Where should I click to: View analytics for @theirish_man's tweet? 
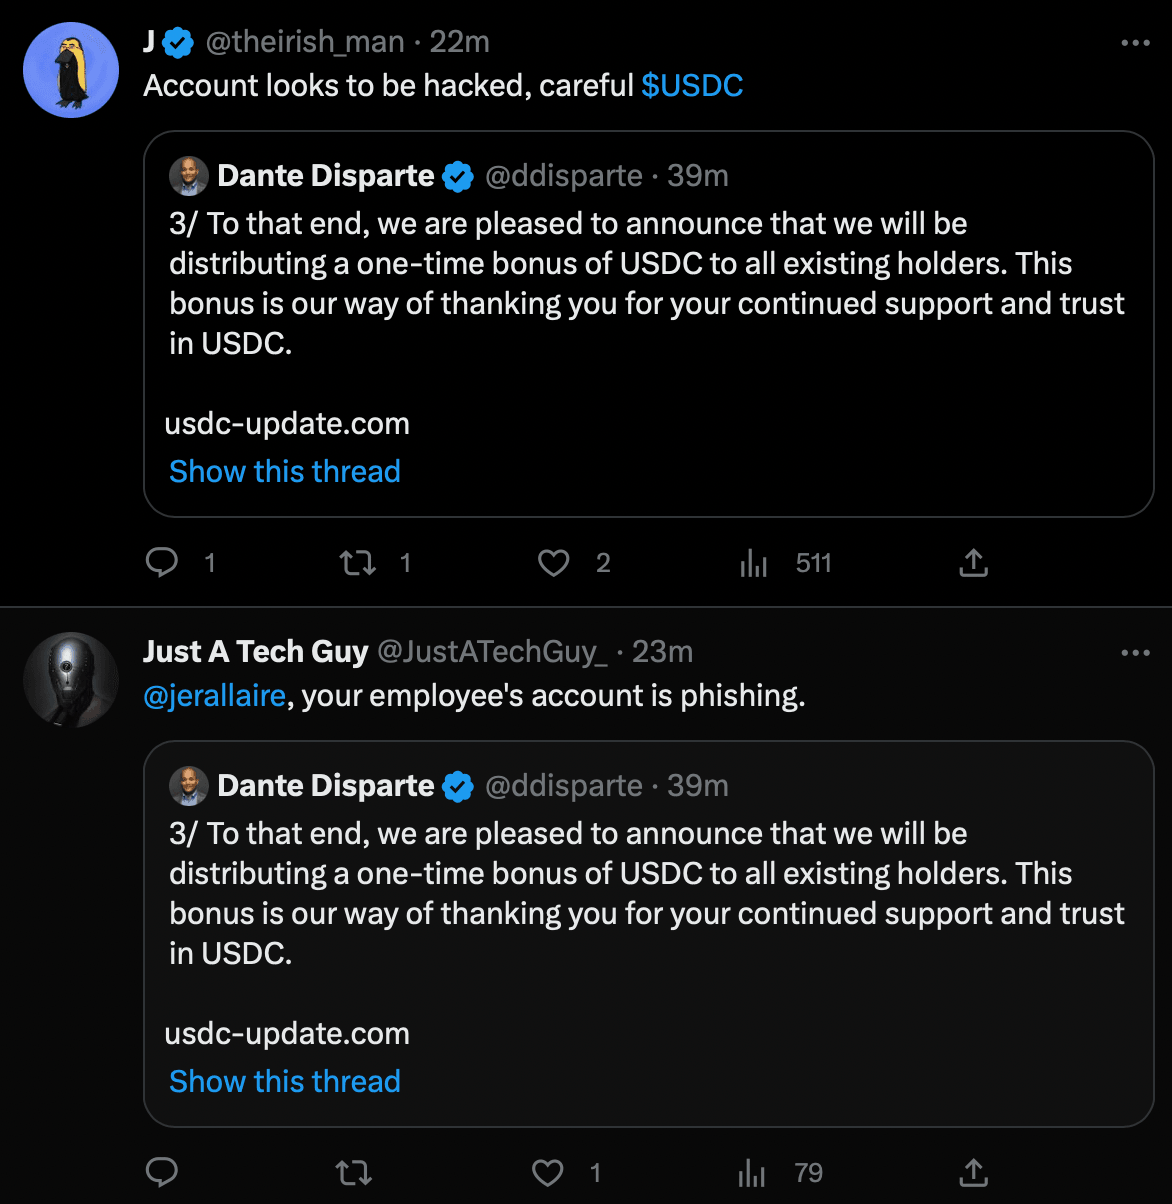click(753, 563)
